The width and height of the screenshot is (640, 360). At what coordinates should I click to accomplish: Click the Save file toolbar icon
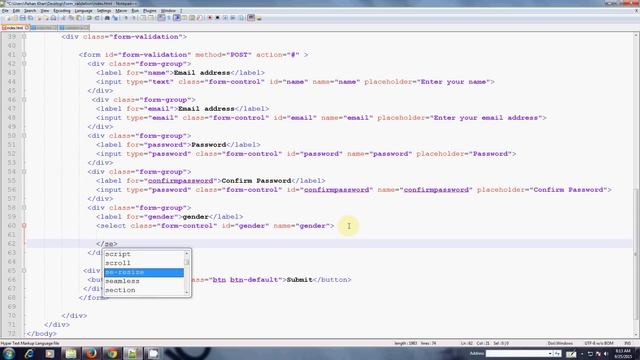click(x=22, y=18)
